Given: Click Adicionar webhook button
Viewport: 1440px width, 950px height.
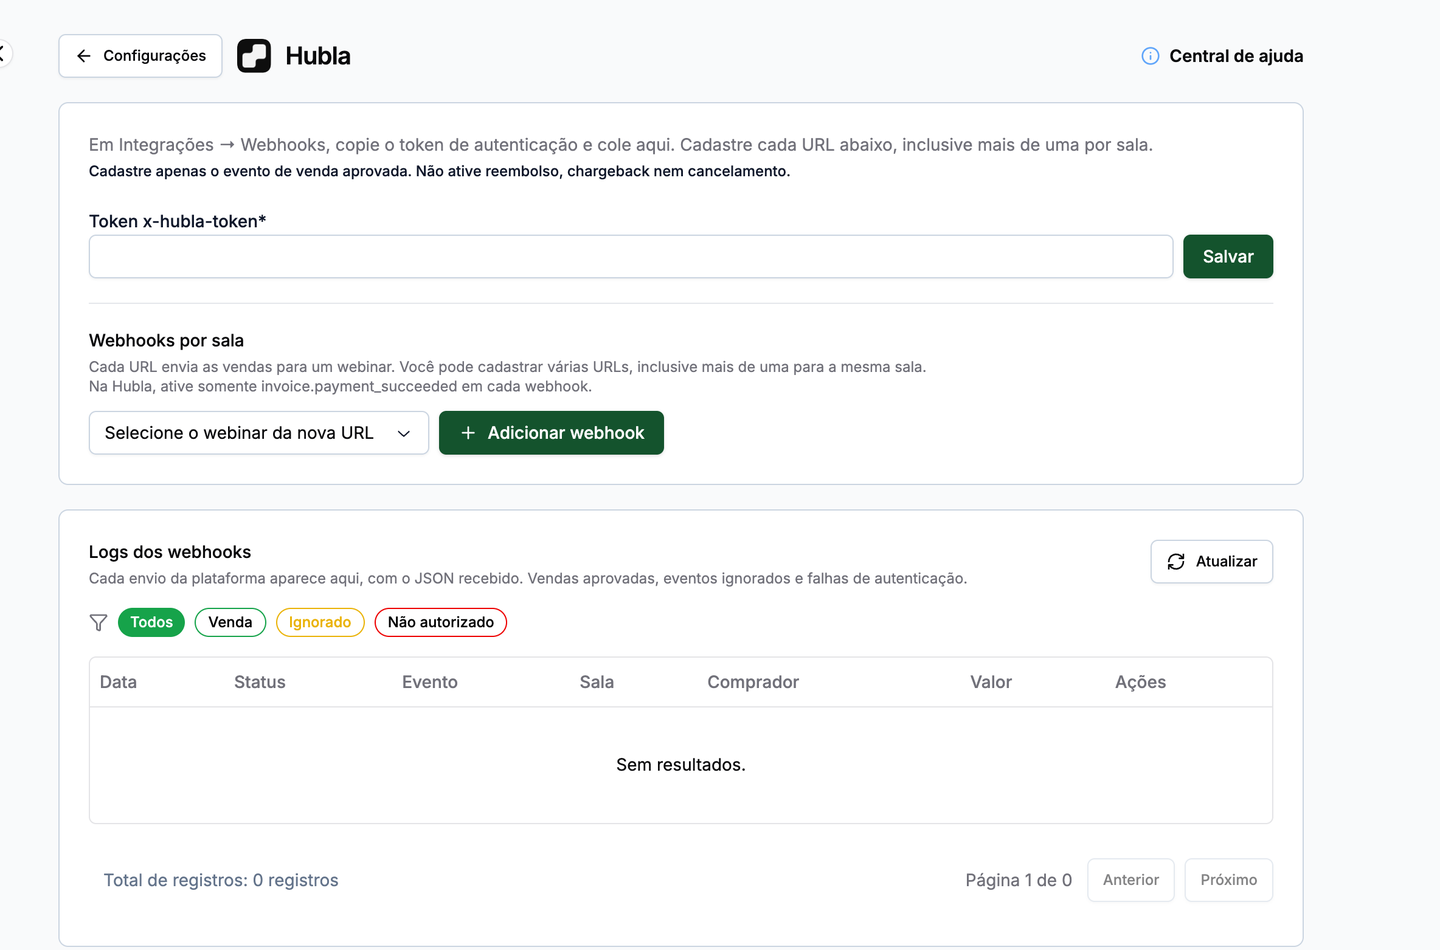Looking at the screenshot, I should click(551, 433).
